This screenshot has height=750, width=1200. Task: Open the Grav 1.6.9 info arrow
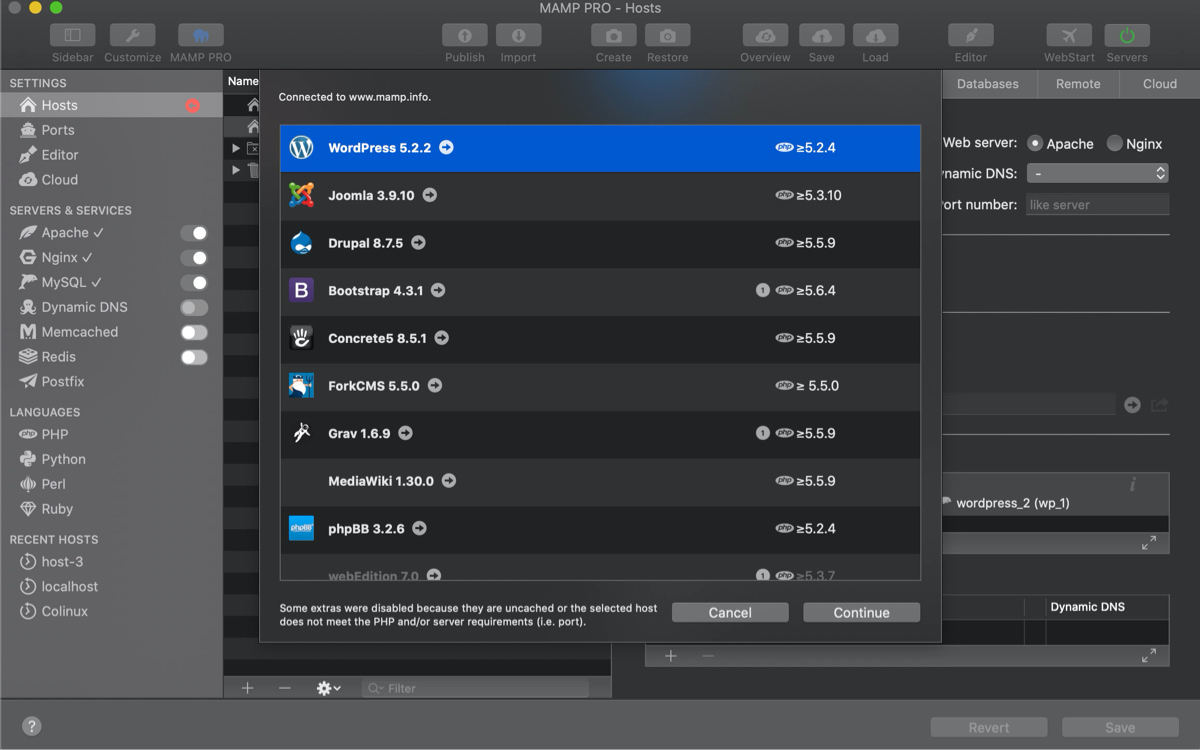[405, 433]
